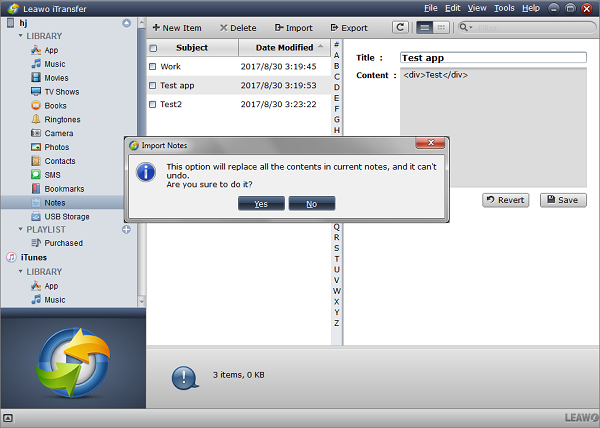The width and height of the screenshot is (600, 428).
Task: Close the Import Notes dialog
Action: [430, 143]
